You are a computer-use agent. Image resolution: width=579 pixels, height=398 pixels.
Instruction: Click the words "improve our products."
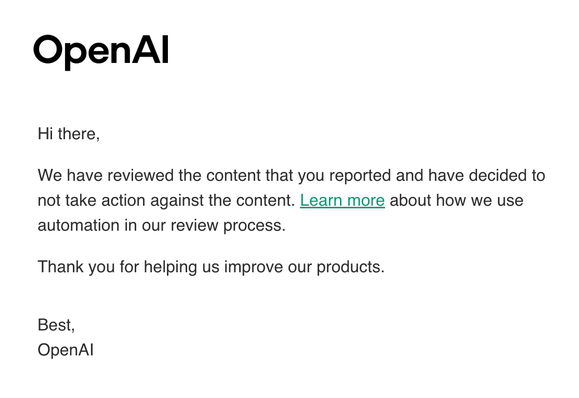304,267
